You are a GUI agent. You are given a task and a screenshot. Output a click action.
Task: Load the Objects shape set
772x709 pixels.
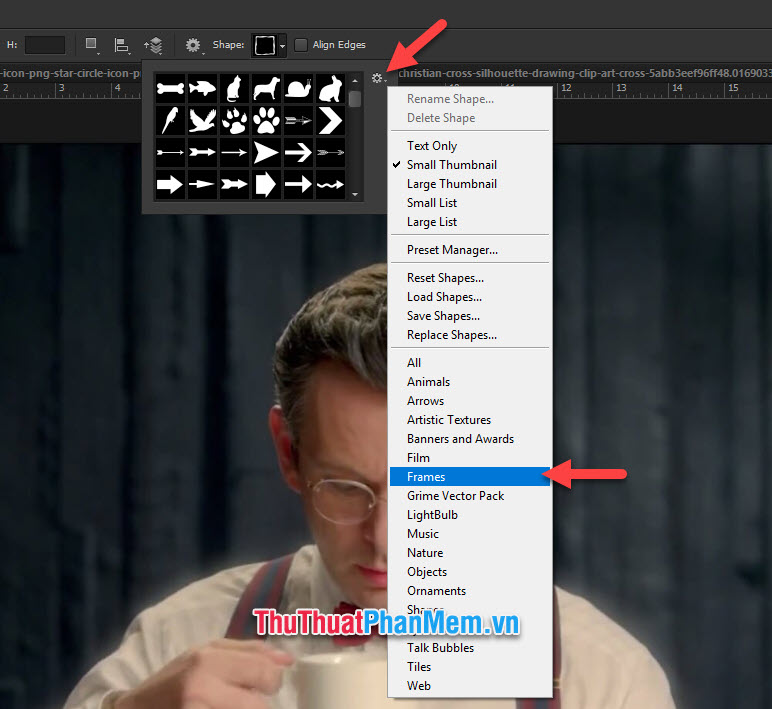coord(470,572)
